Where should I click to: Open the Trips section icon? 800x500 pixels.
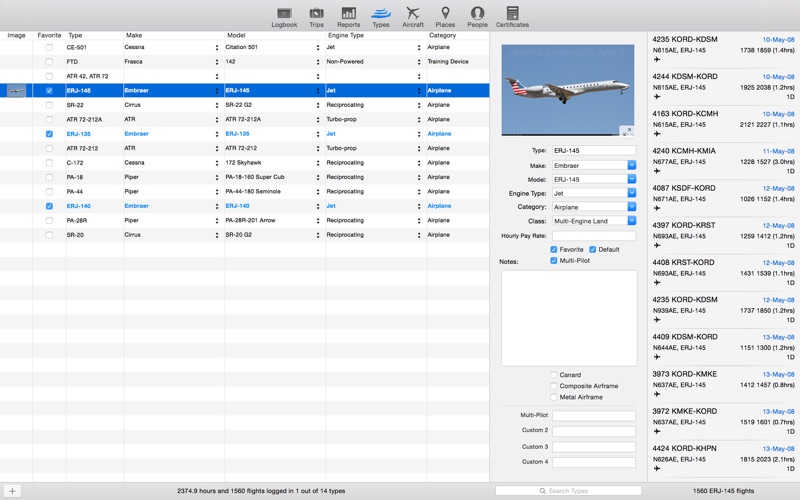pyautogui.click(x=316, y=15)
